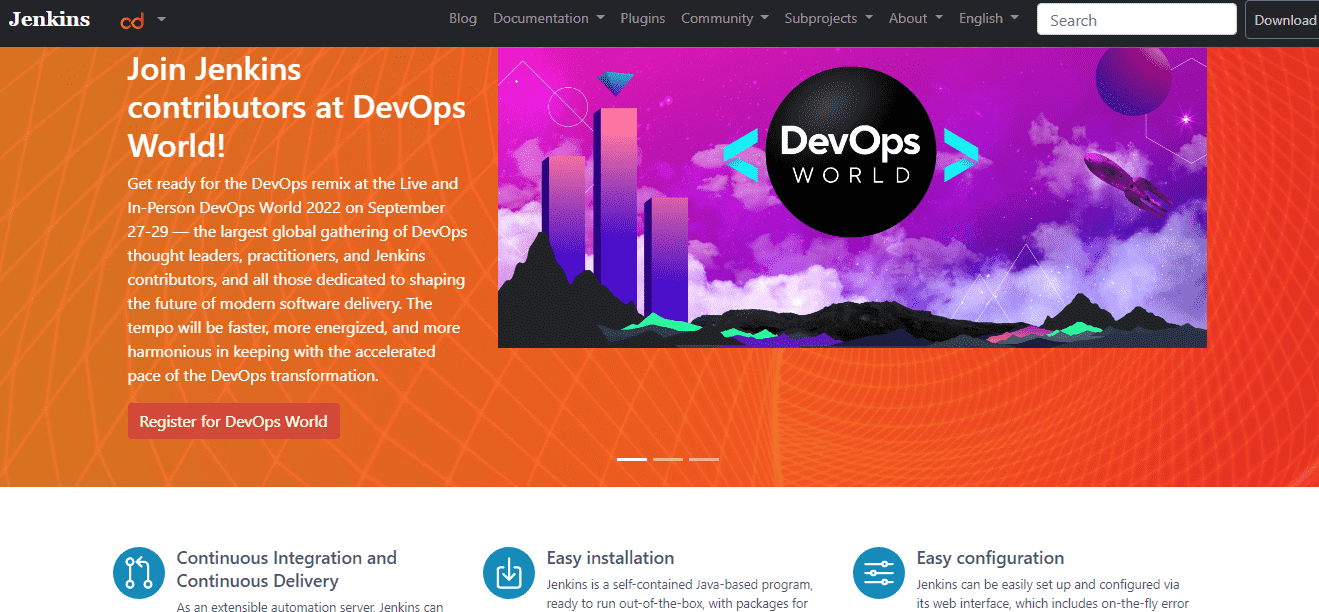The image size is (1319, 612).
Task: Expand the Documentation dropdown menu
Action: point(549,18)
